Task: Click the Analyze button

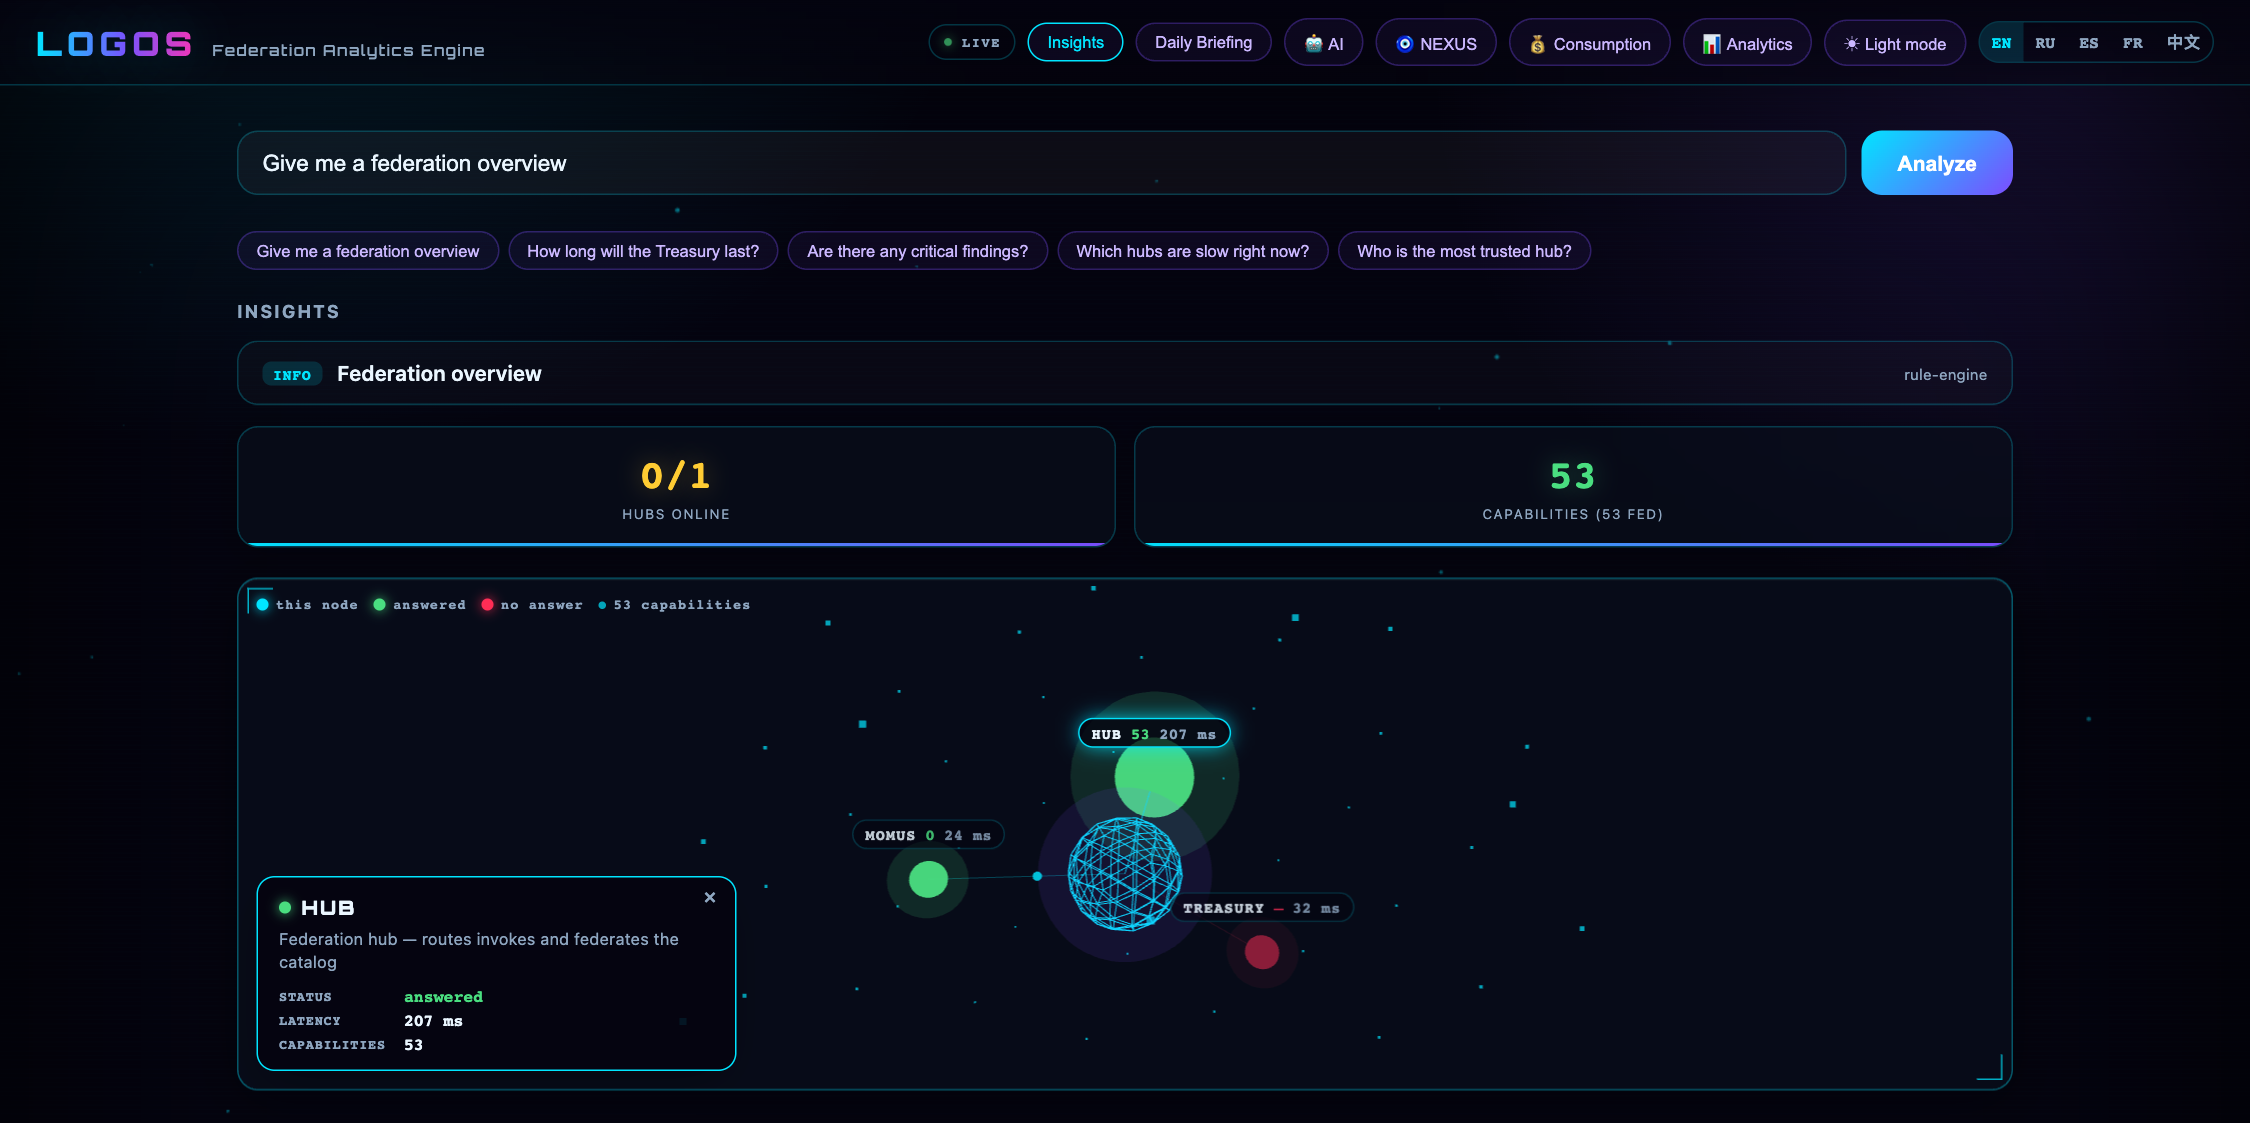Action: [1936, 163]
